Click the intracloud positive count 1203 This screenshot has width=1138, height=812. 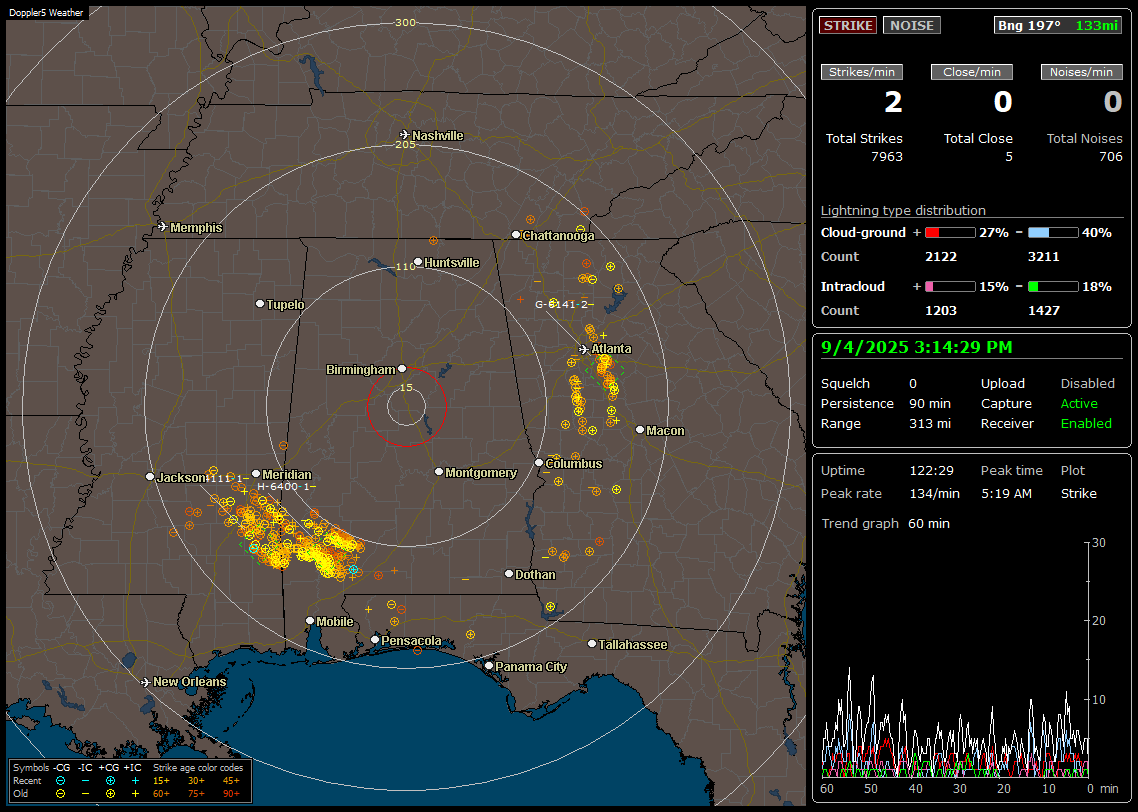(x=941, y=311)
